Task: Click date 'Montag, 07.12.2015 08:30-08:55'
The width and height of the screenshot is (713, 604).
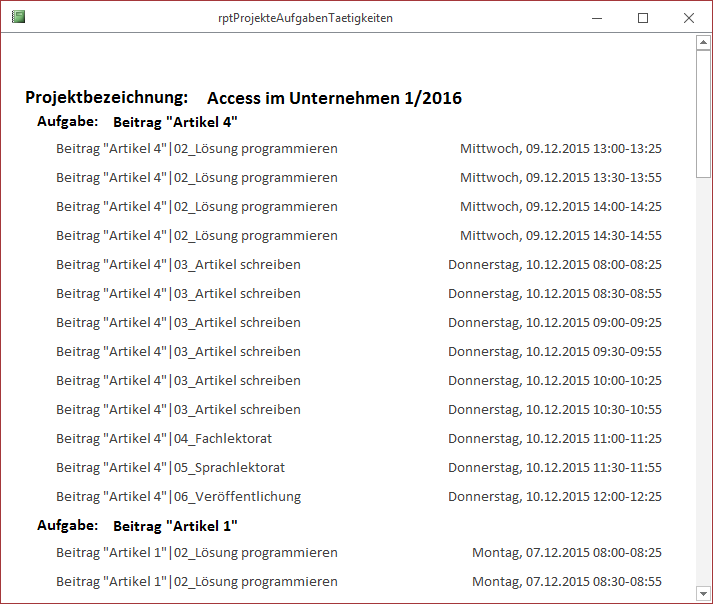Action: 567,582
